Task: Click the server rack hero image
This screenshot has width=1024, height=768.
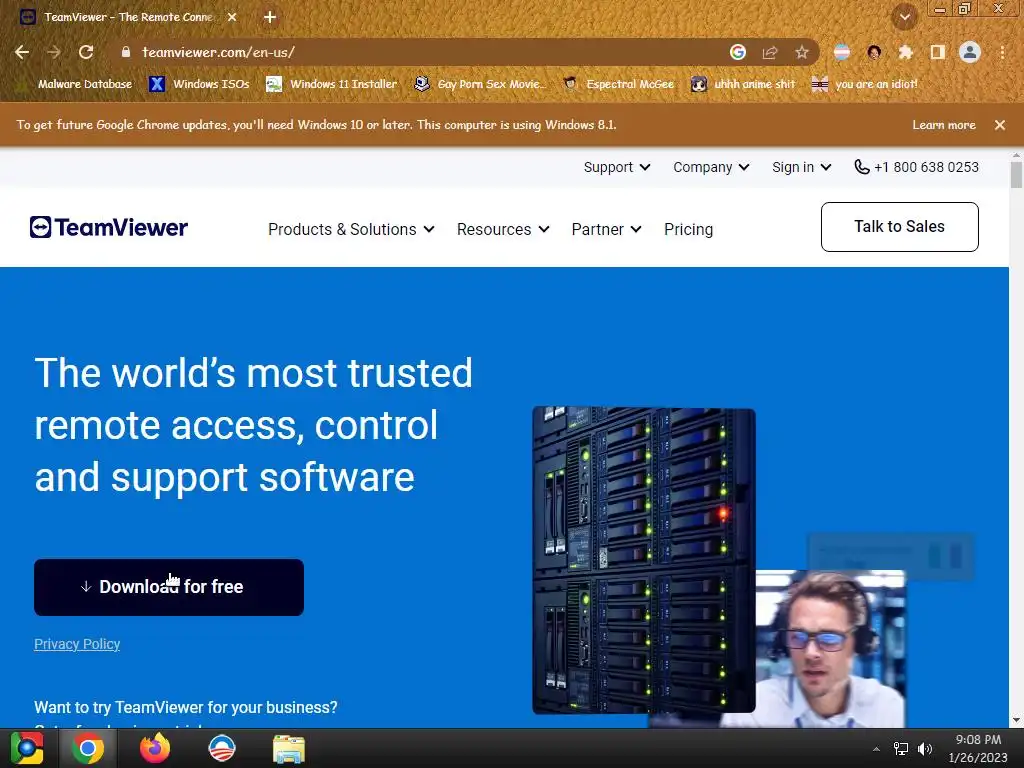Action: tap(643, 559)
